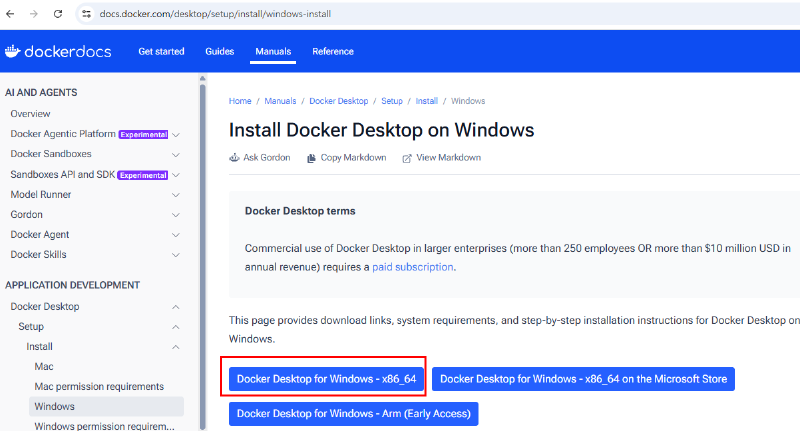Image resolution: width=800 pixels, height=431 pixels.
Task: Click the View Markdown text
Action: [x=448, y=158]
